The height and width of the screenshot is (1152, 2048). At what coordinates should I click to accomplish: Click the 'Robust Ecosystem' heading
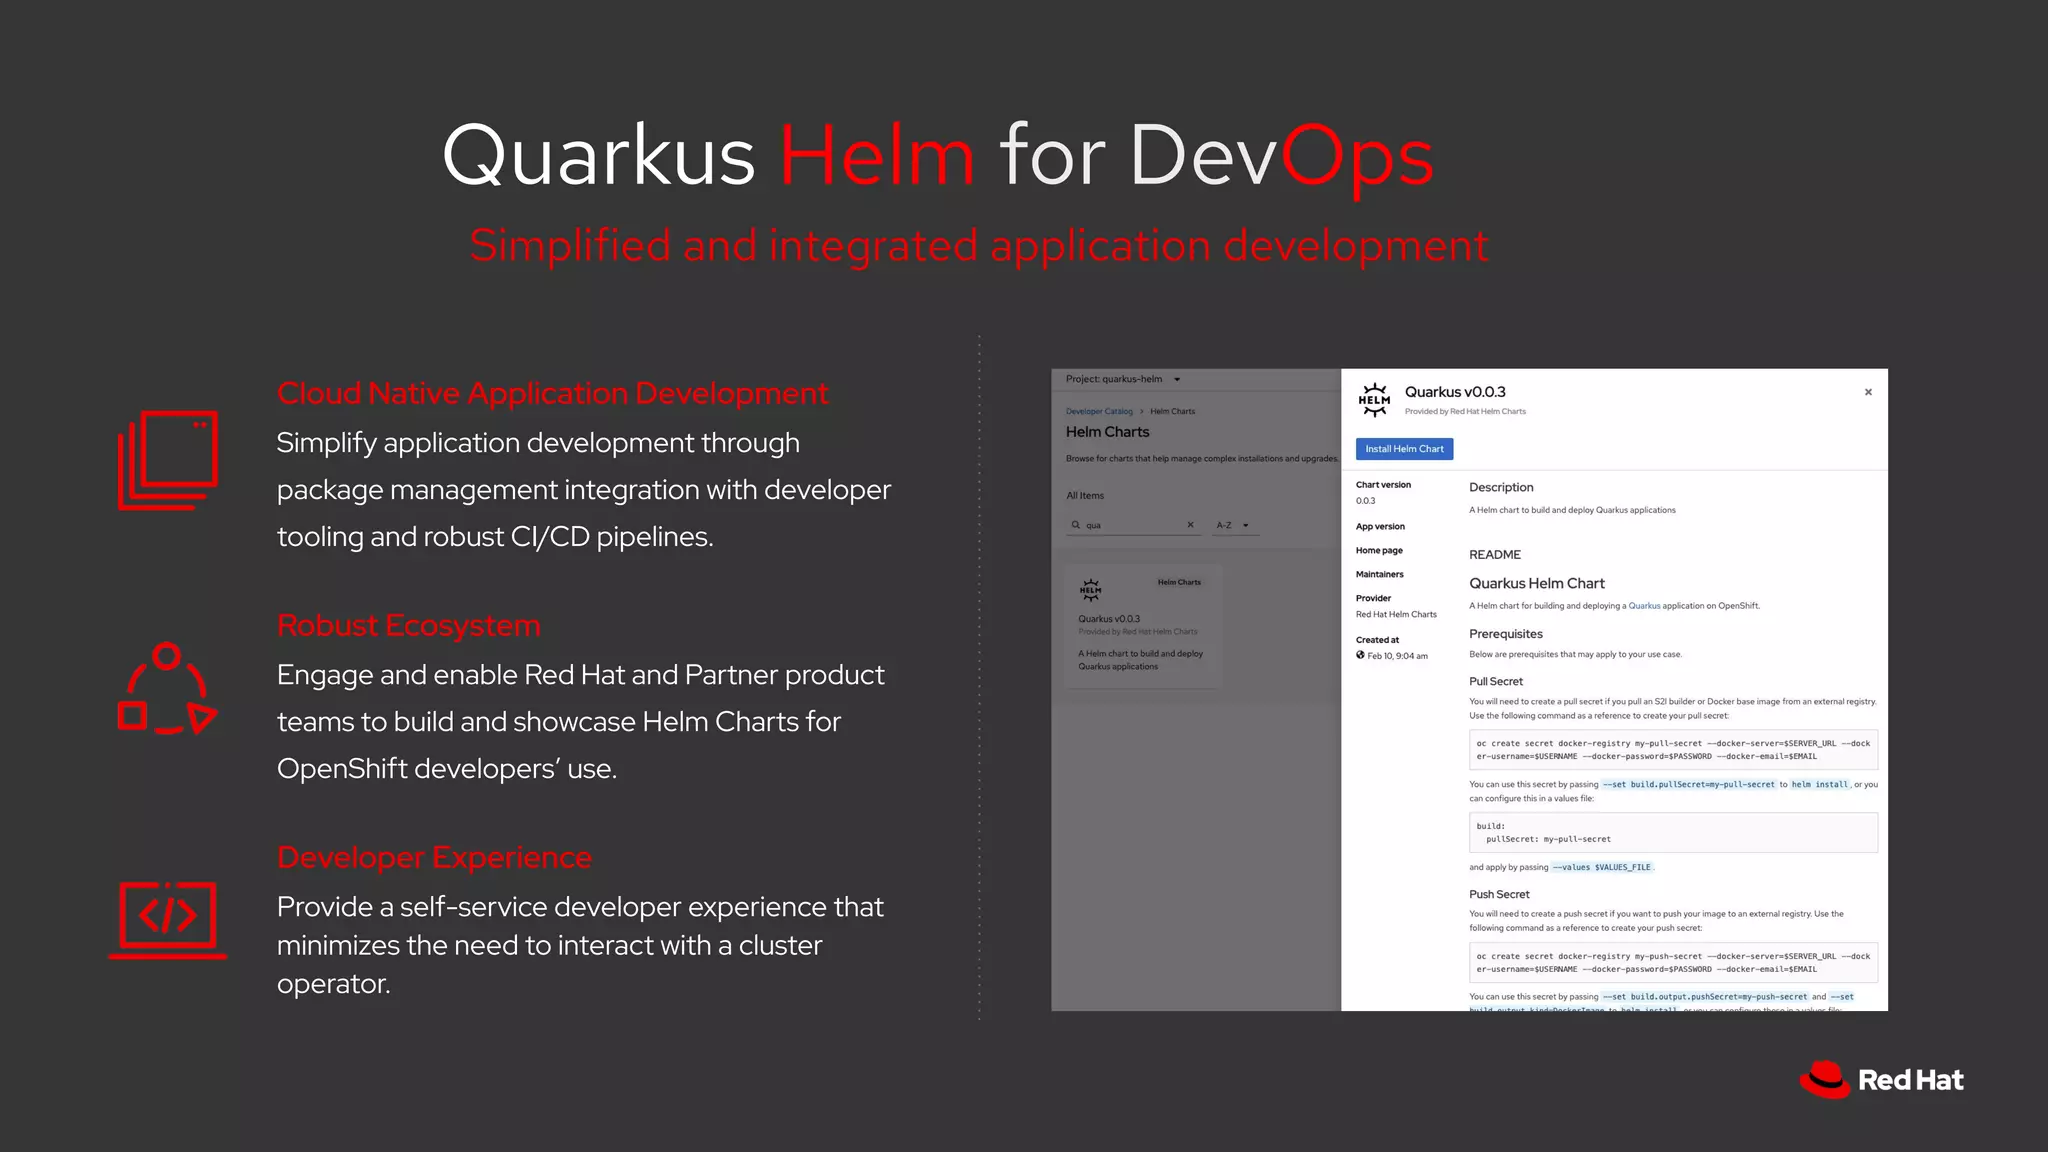[408, 626]
